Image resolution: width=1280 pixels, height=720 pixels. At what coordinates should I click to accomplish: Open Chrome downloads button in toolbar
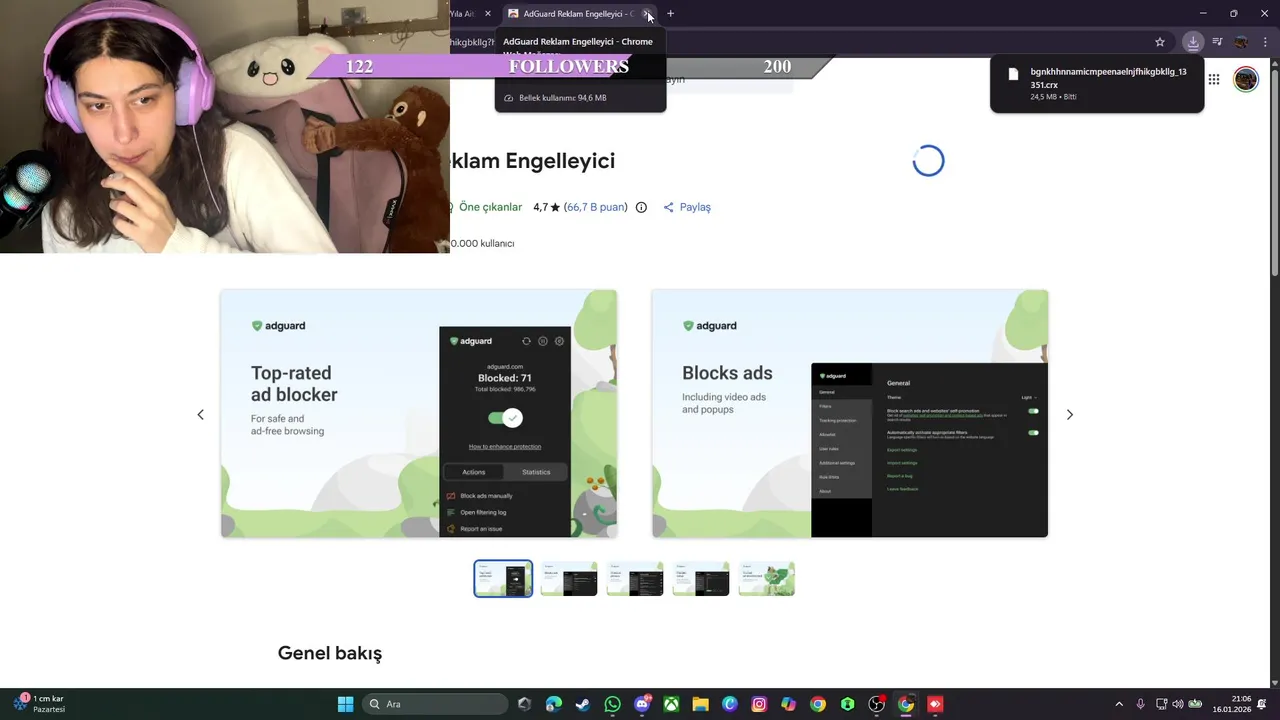coord(1192,42)
